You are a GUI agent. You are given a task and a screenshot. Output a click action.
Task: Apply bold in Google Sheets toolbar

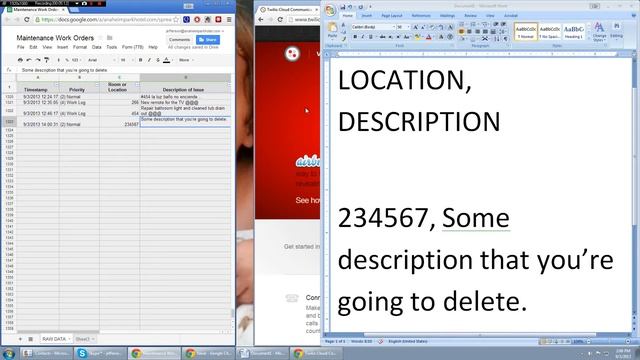point(140,60)
